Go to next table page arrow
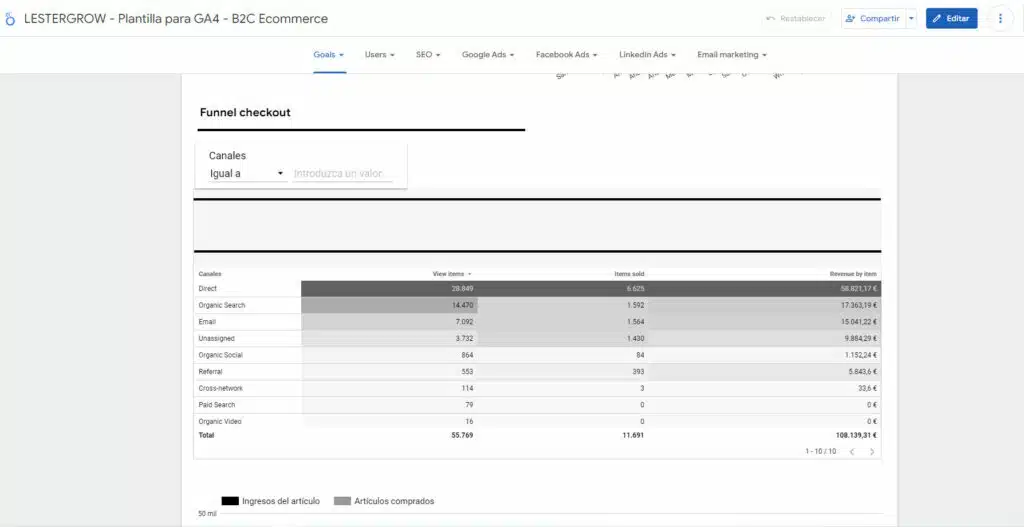The height and width of the screenshot is (527, 1024). point(872,451)
